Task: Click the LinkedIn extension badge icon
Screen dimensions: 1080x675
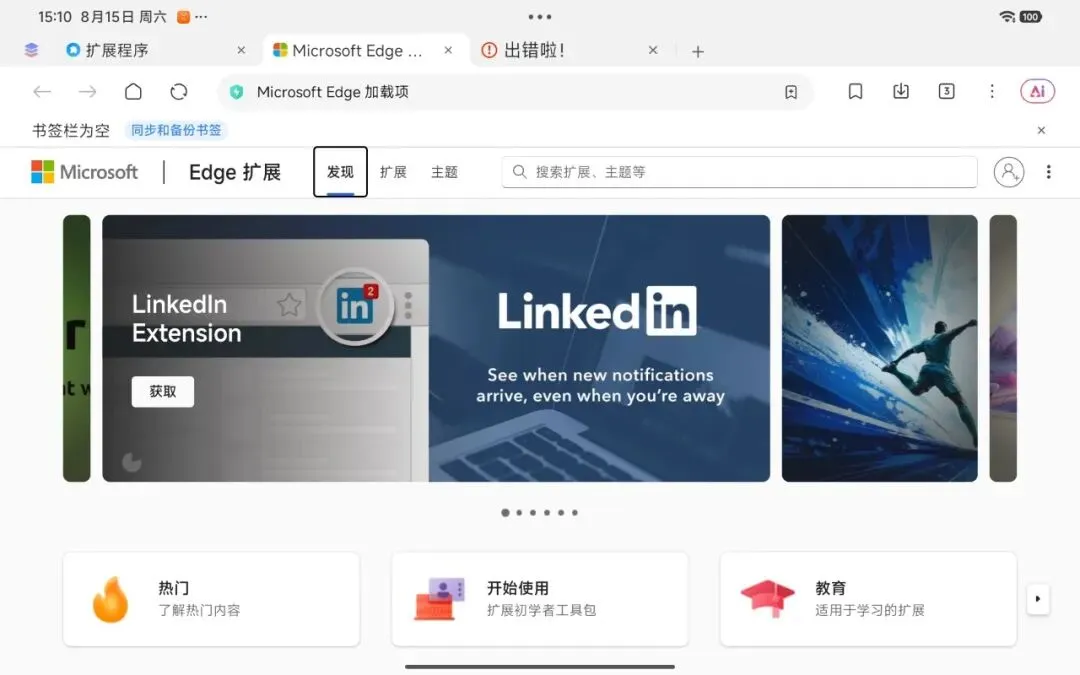Action: point(355,306)
